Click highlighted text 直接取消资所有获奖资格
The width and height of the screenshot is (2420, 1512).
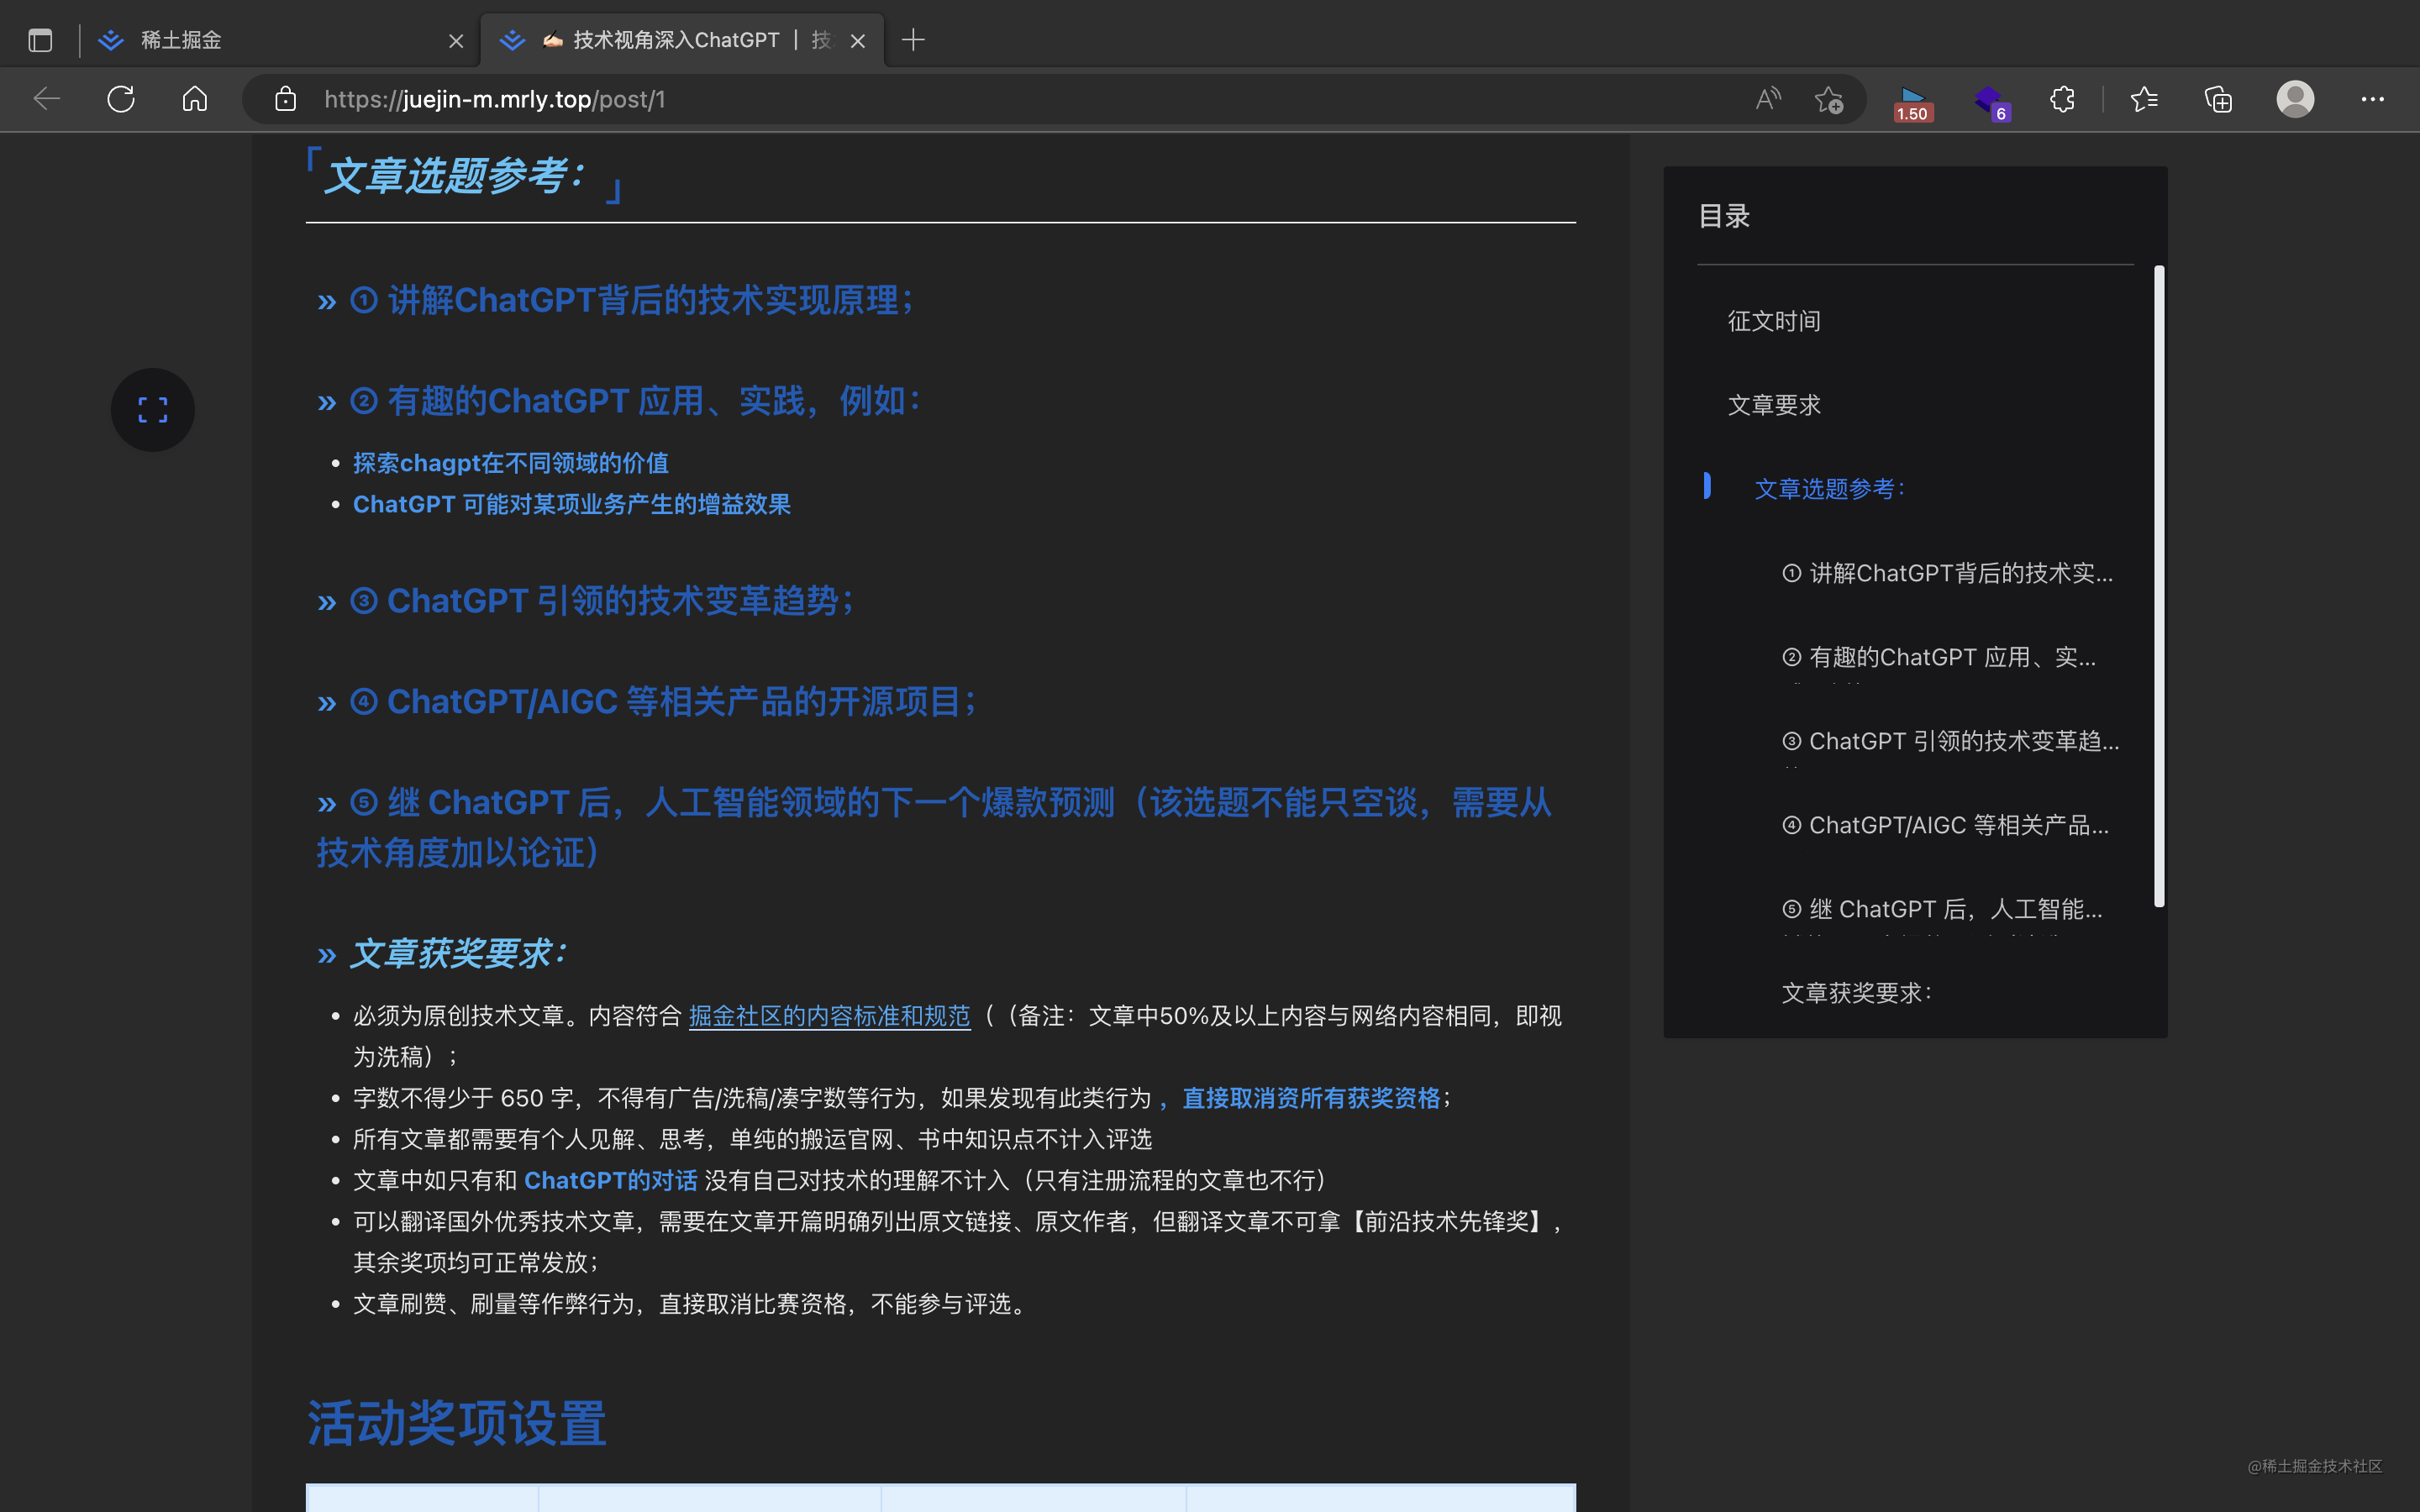pos(1311,1098)
